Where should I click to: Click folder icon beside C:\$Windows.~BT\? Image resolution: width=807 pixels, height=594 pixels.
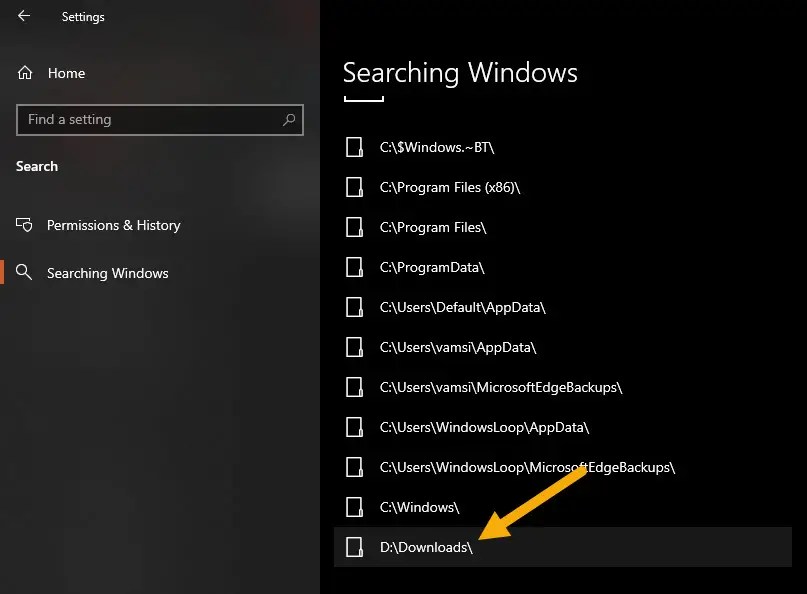[354, 147]
